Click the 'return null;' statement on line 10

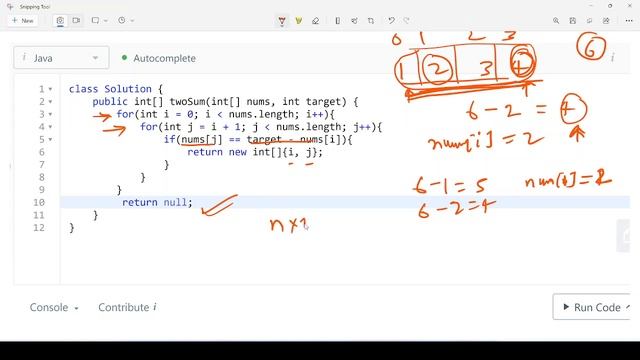[157, 202]
